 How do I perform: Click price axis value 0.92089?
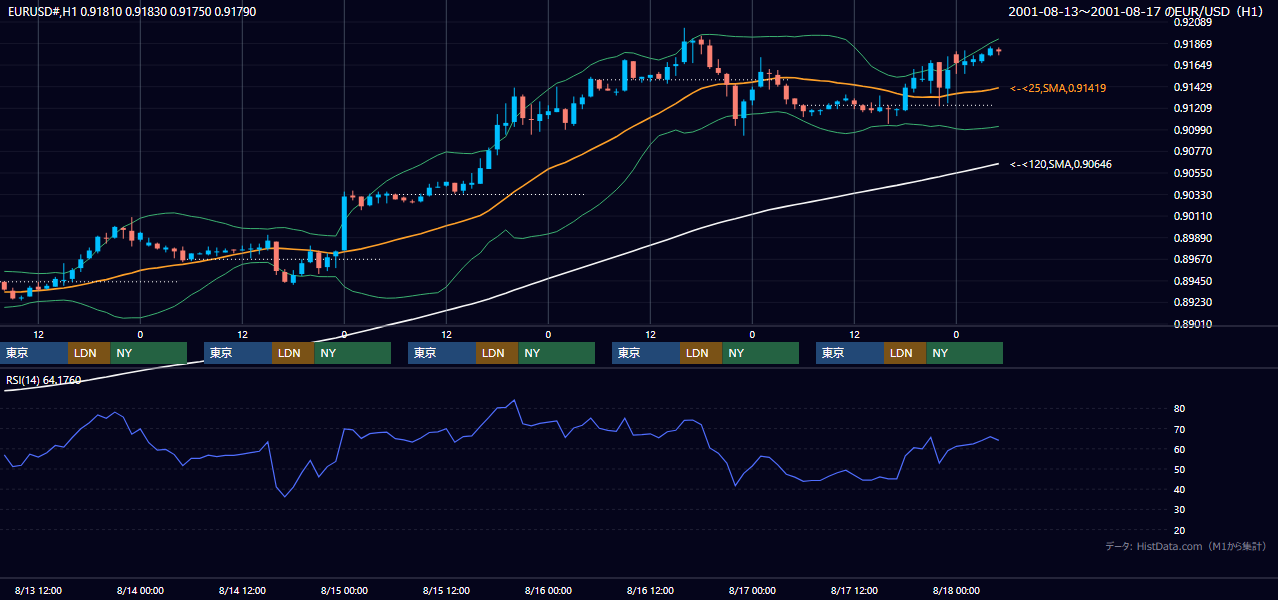[1192, 23]
